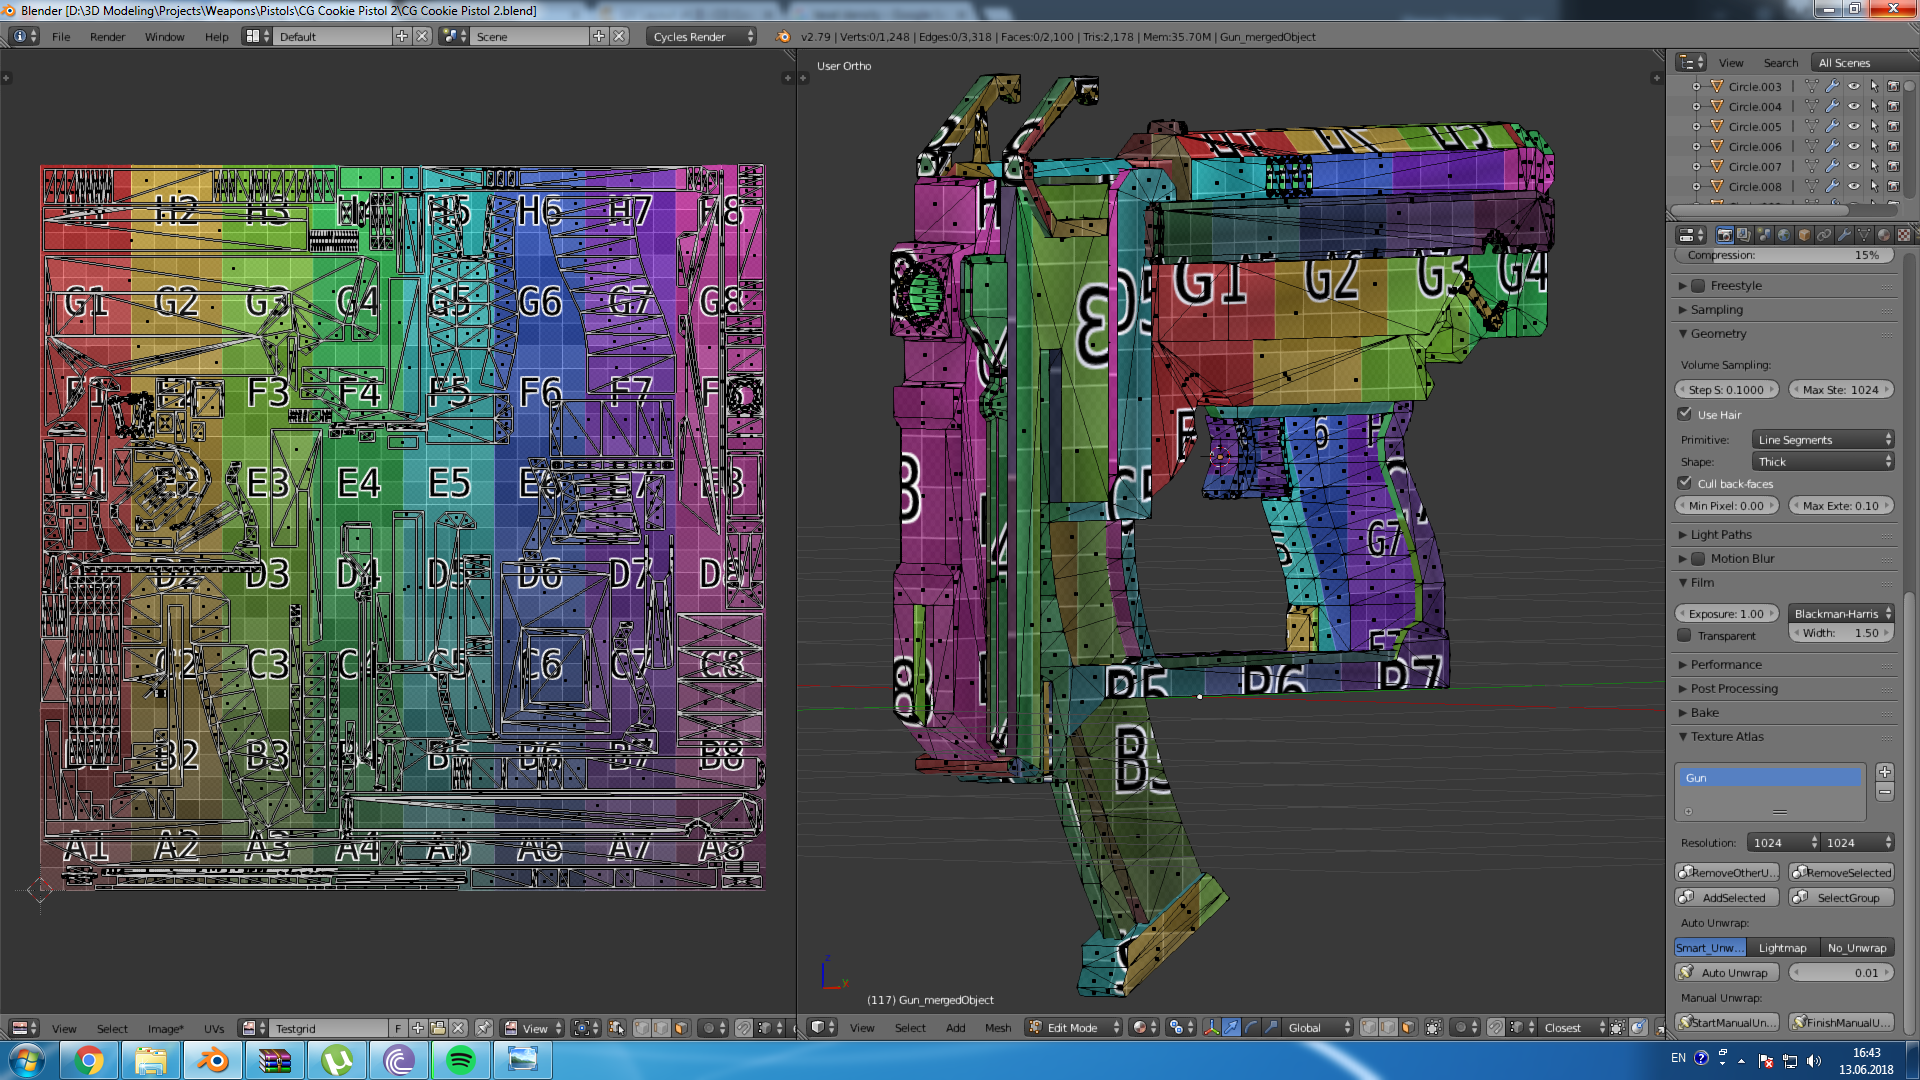Open the Cycles Render engine dropdown
The image size is (1920, 1080).
702,36
